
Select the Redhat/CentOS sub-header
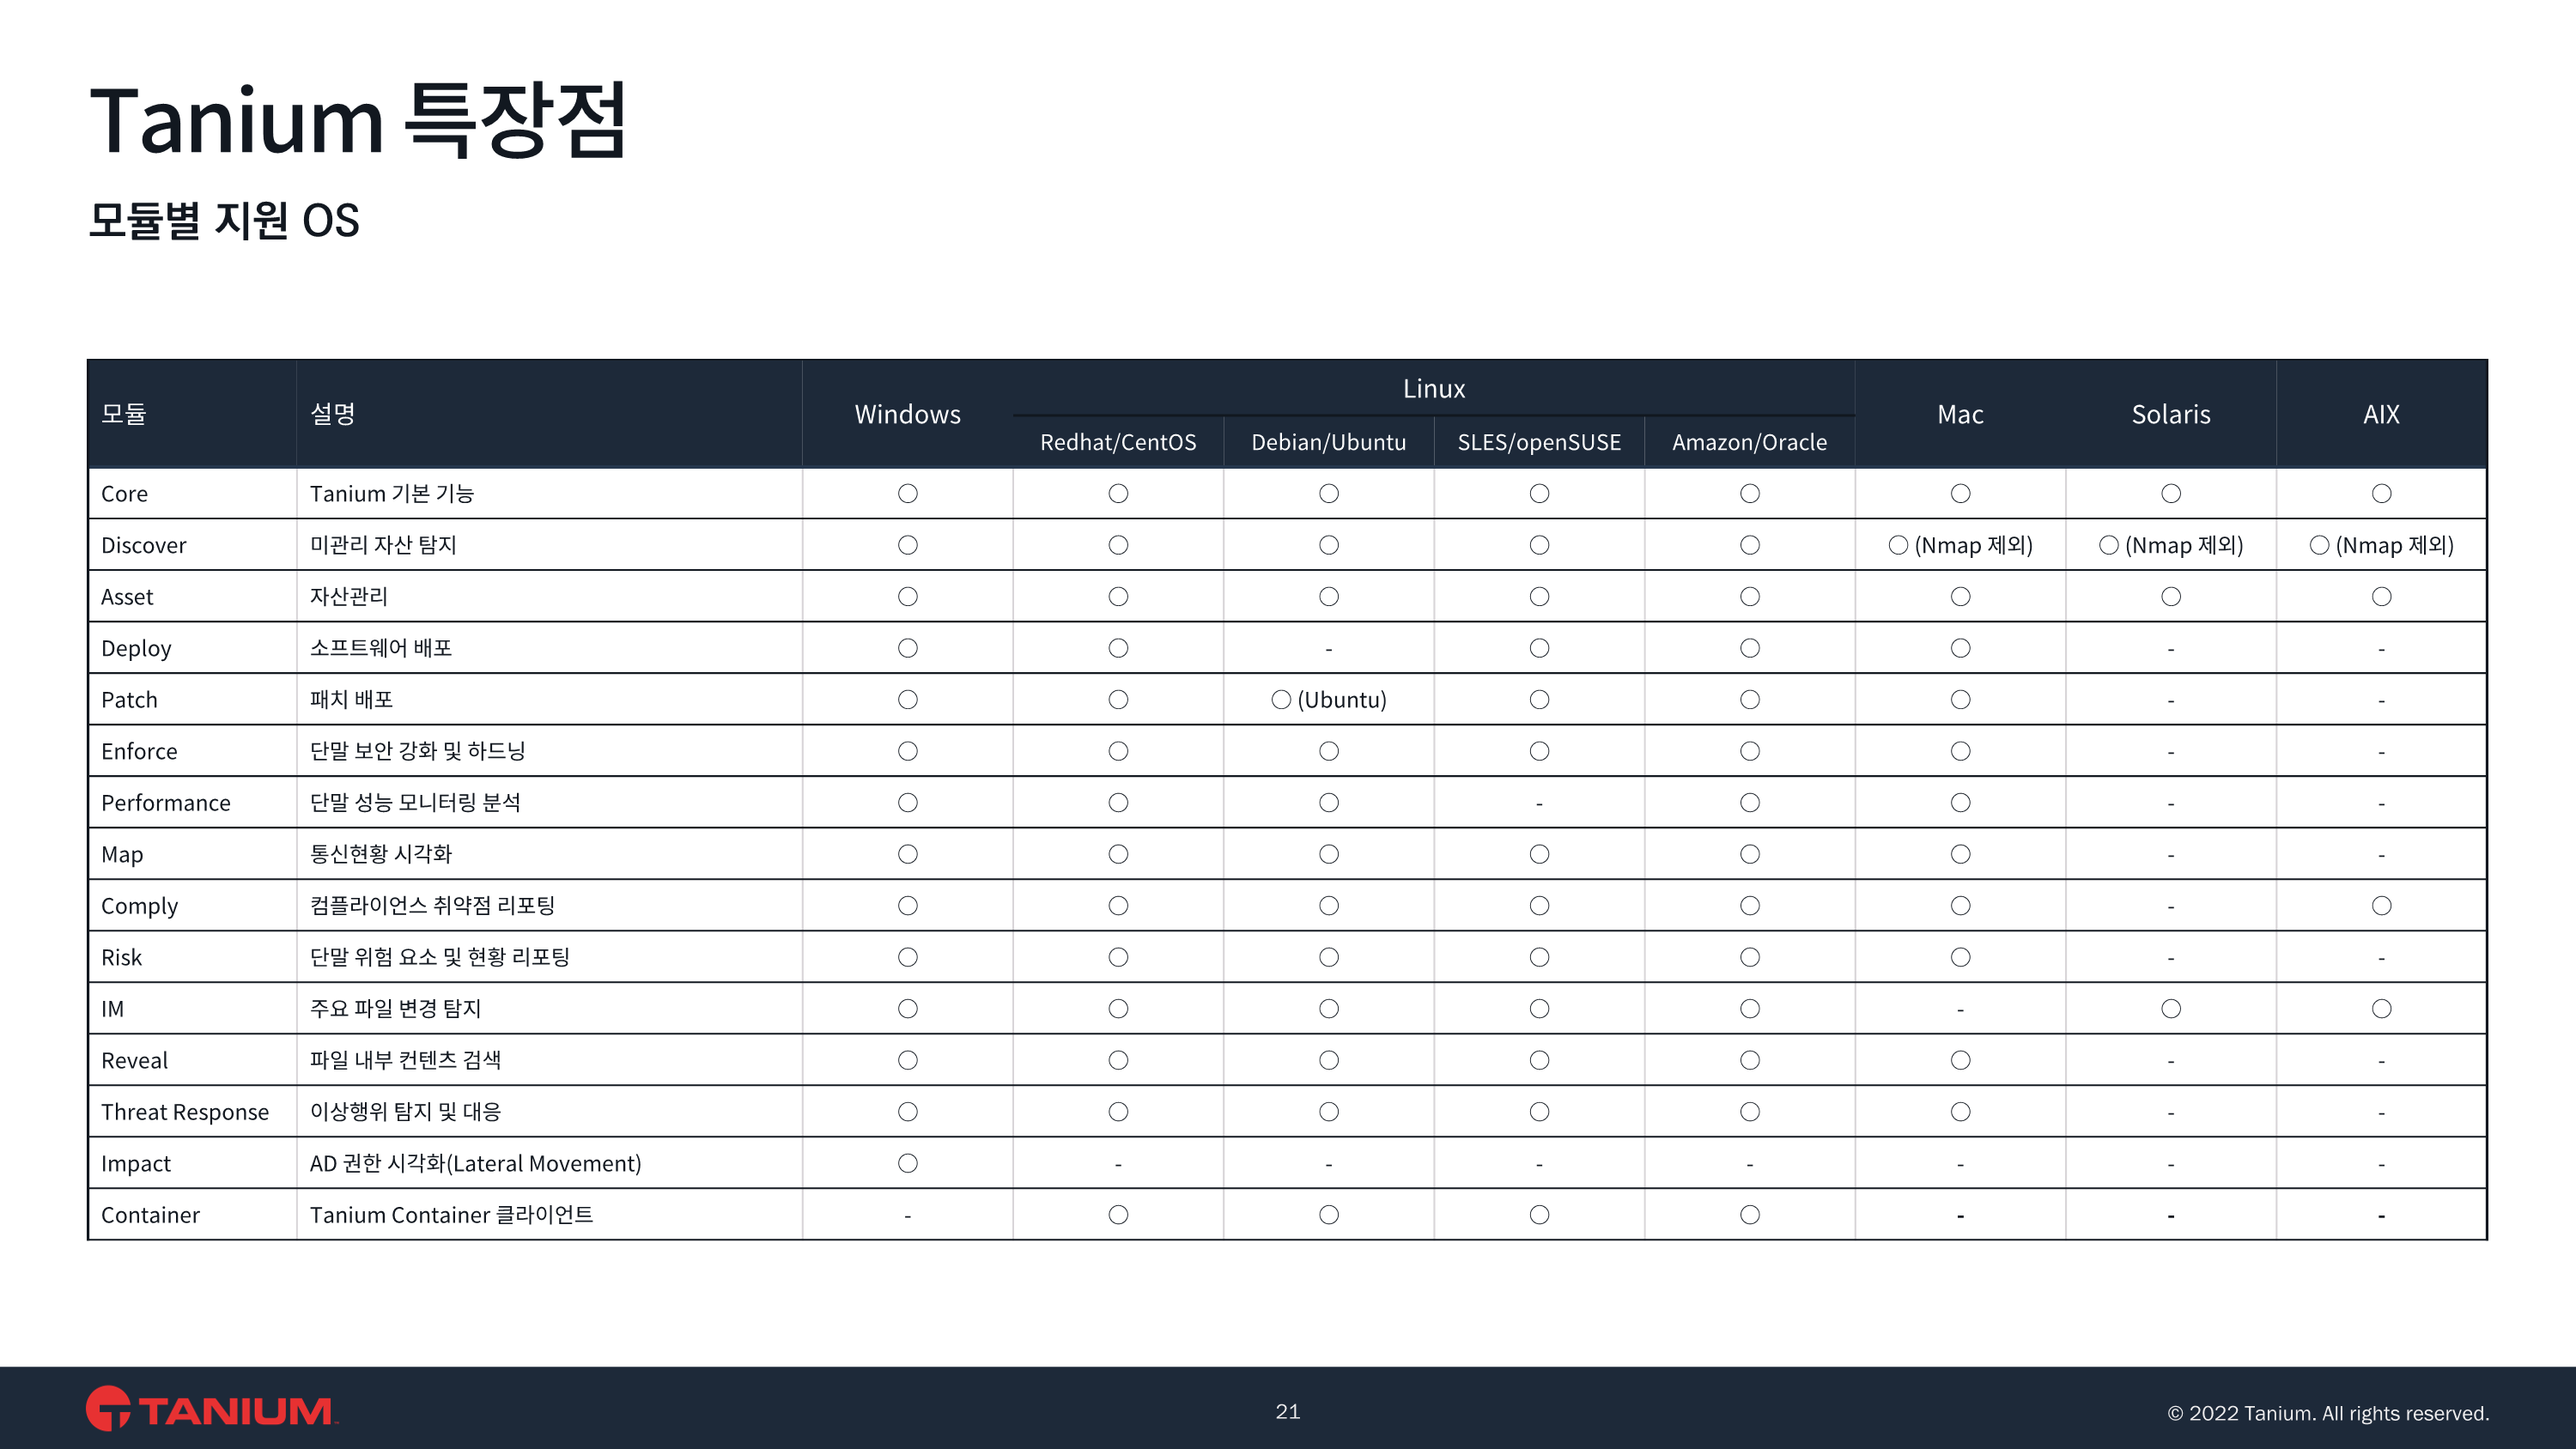tap(1118, 442)
